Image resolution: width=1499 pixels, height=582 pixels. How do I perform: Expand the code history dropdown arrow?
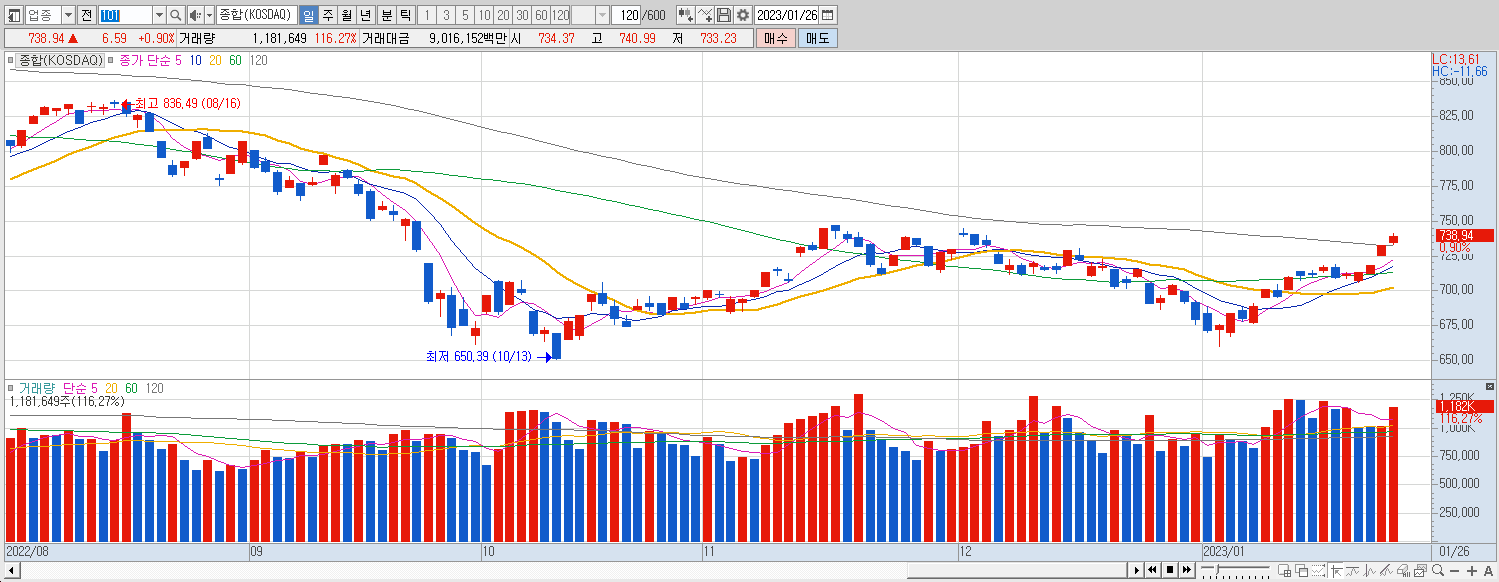click(159, 15)
